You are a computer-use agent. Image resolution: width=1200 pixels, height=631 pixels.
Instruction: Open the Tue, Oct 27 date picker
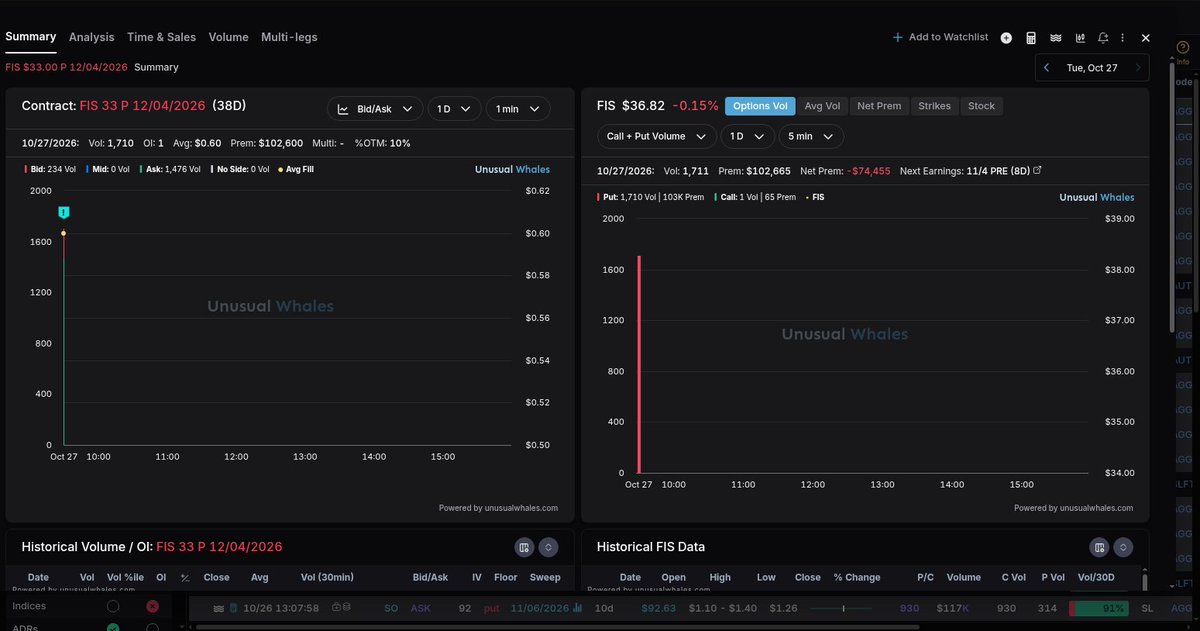tap(1092, 68)
